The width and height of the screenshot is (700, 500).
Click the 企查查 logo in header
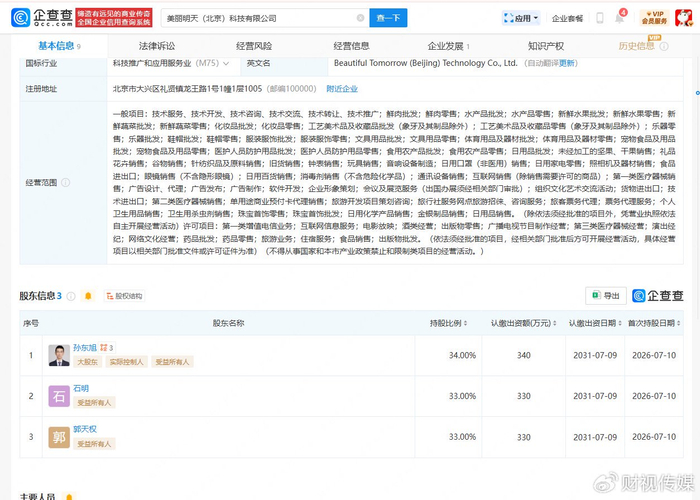[x=42, y=17]
